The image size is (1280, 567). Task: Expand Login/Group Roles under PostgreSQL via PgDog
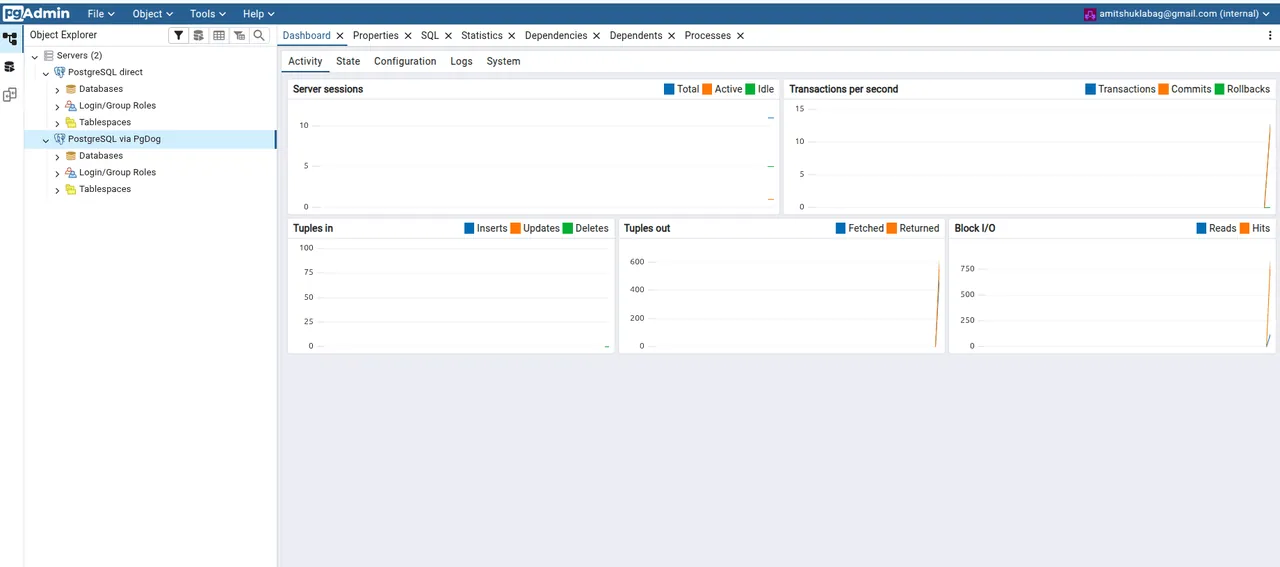click(57, 173)
